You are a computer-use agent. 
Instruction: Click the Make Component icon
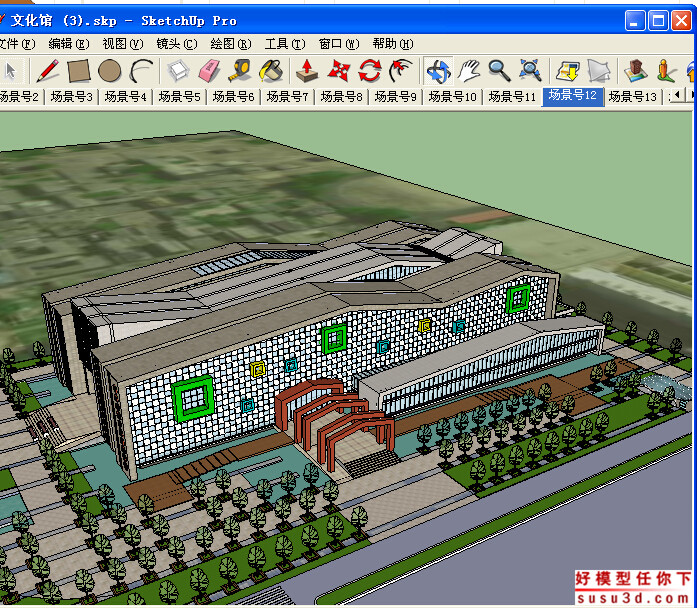coord(178,71)
